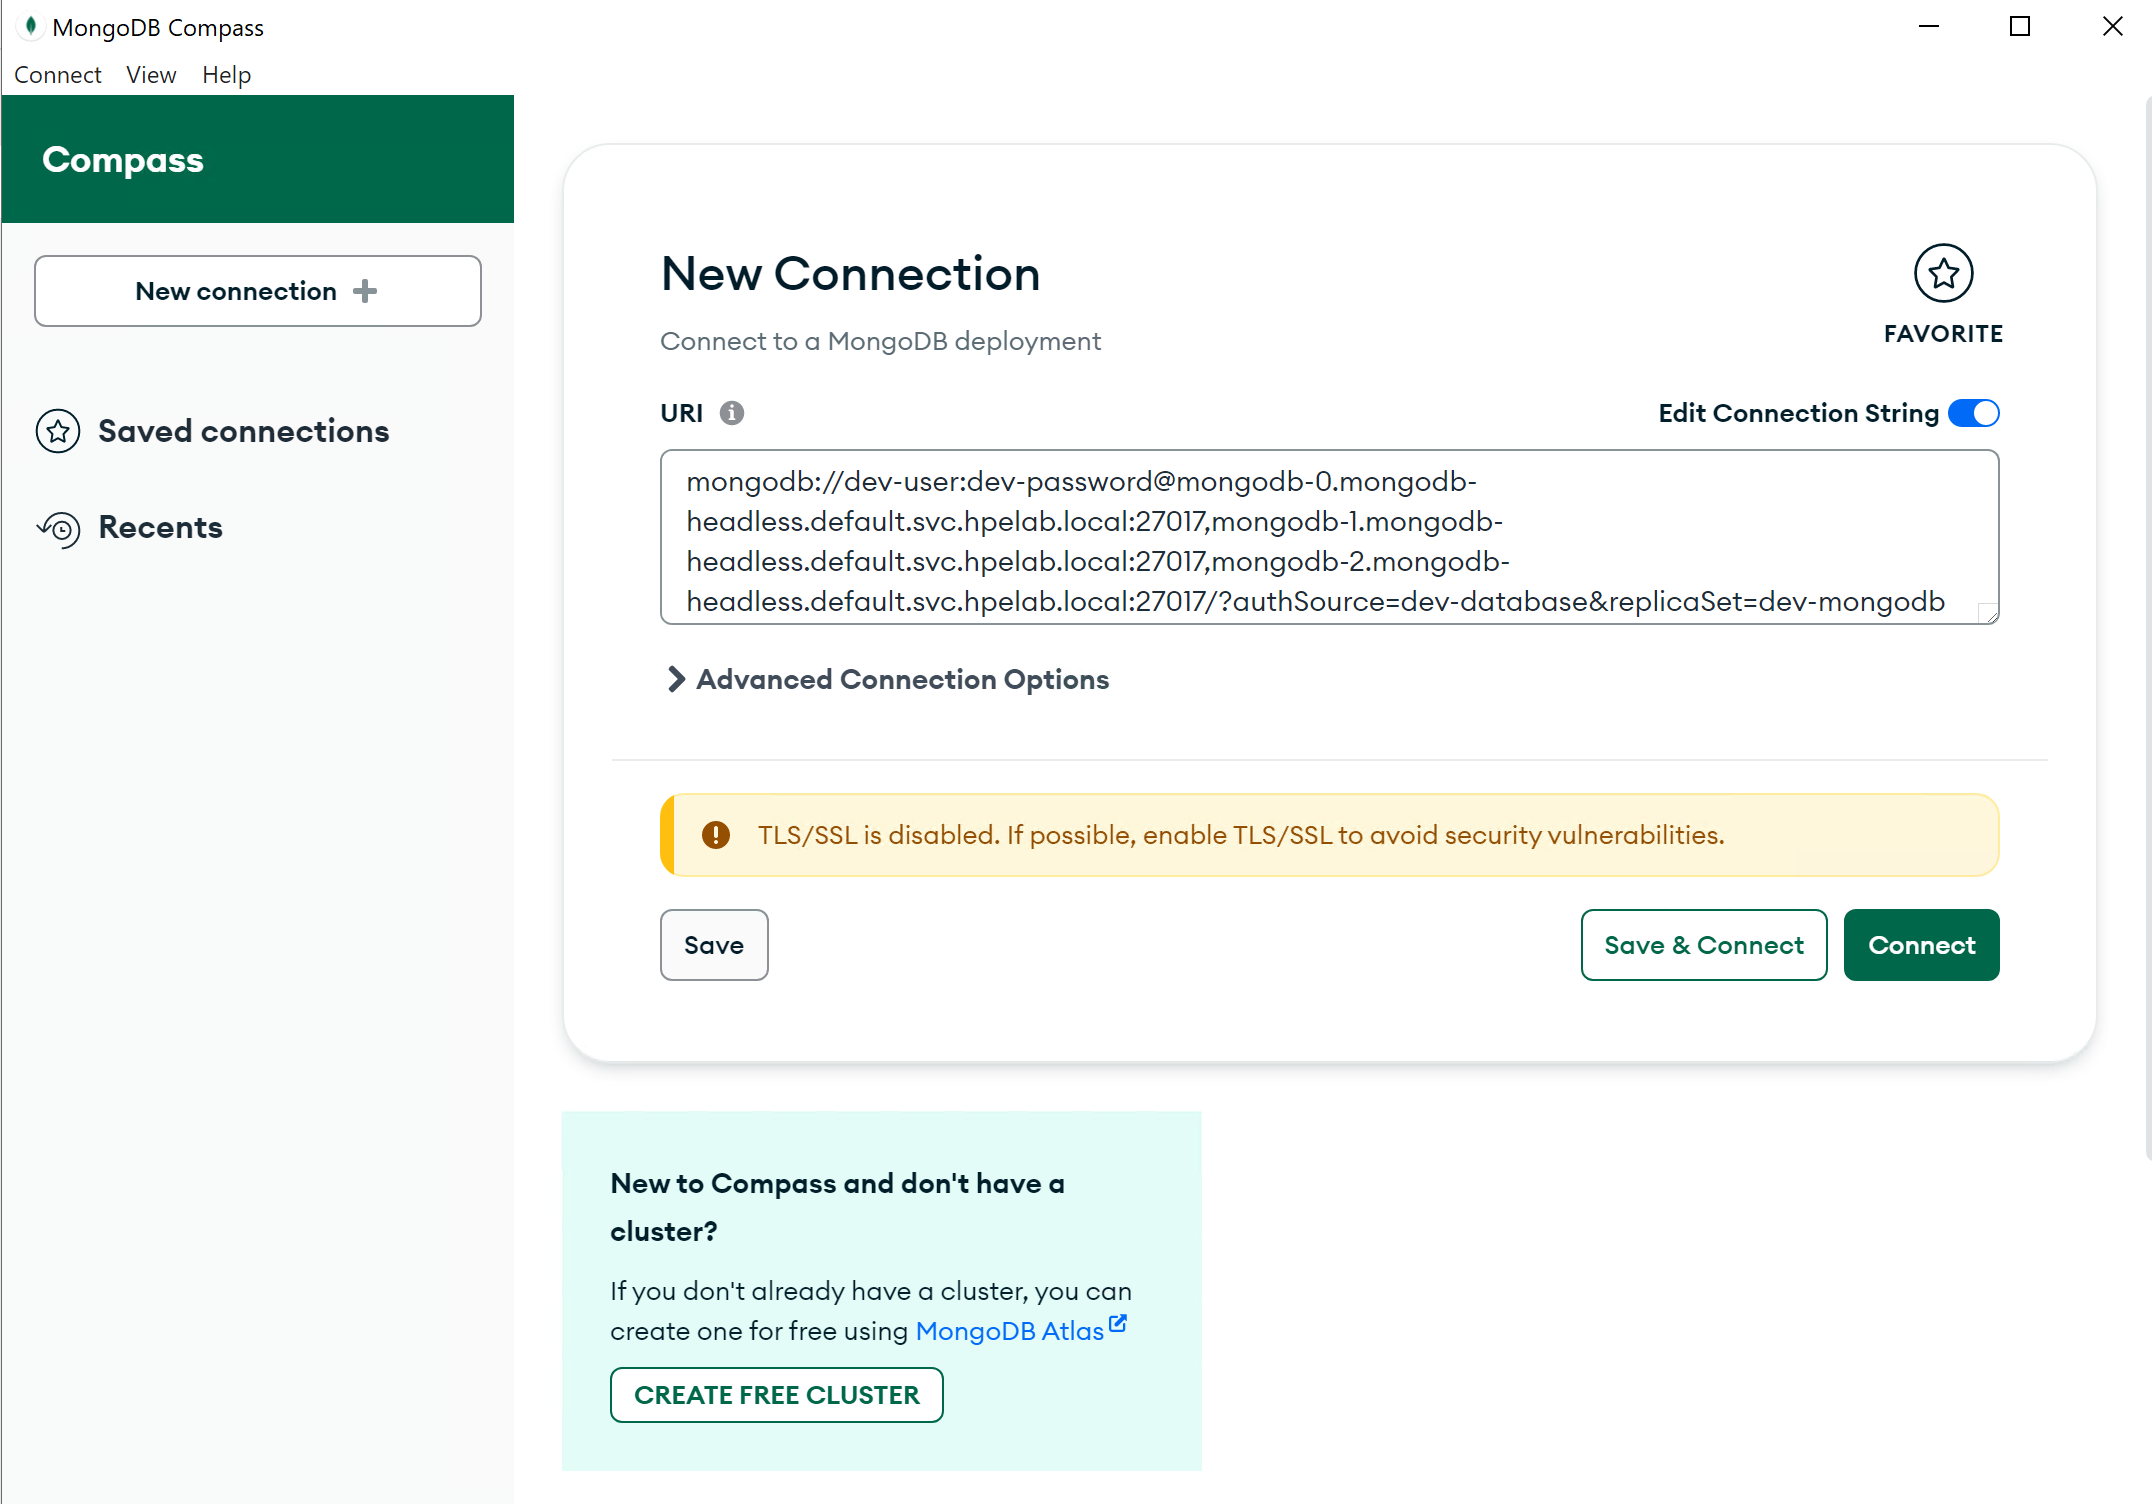Mark connection as favorite with star icon
The image size is (2152, 1504).
click(1942, 272)
